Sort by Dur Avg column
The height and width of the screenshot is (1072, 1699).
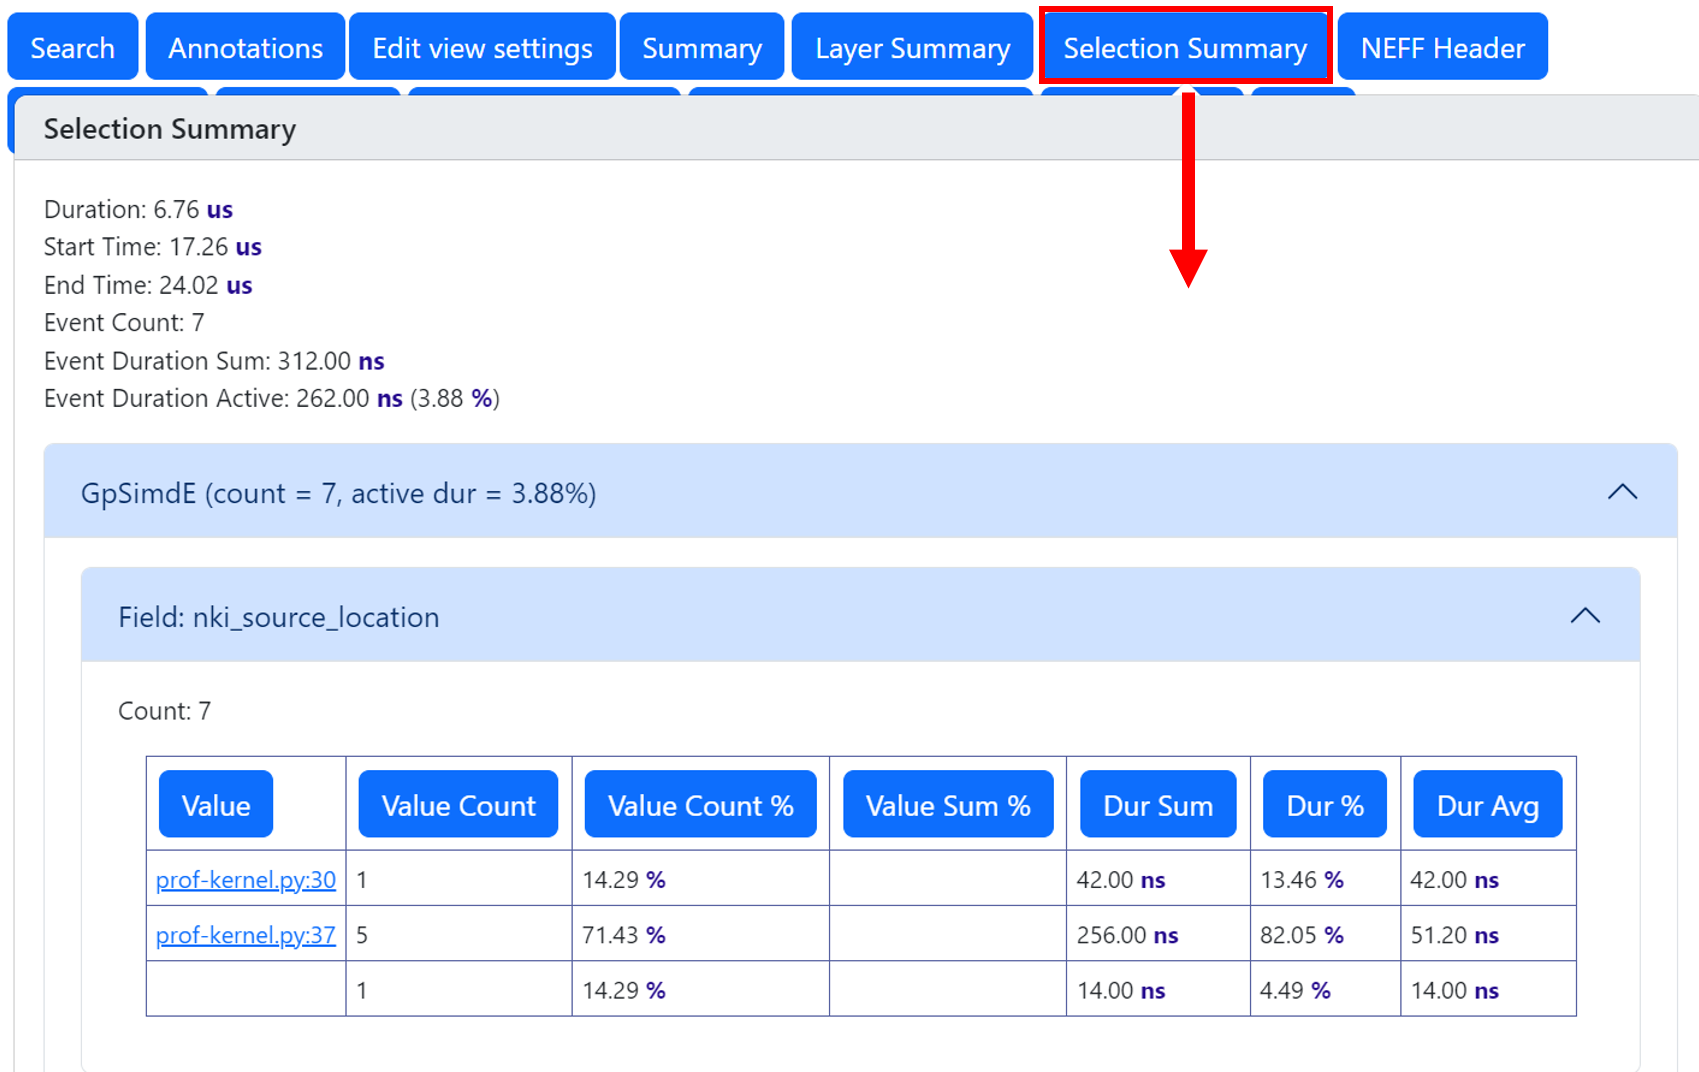[x=1487, y=805]
